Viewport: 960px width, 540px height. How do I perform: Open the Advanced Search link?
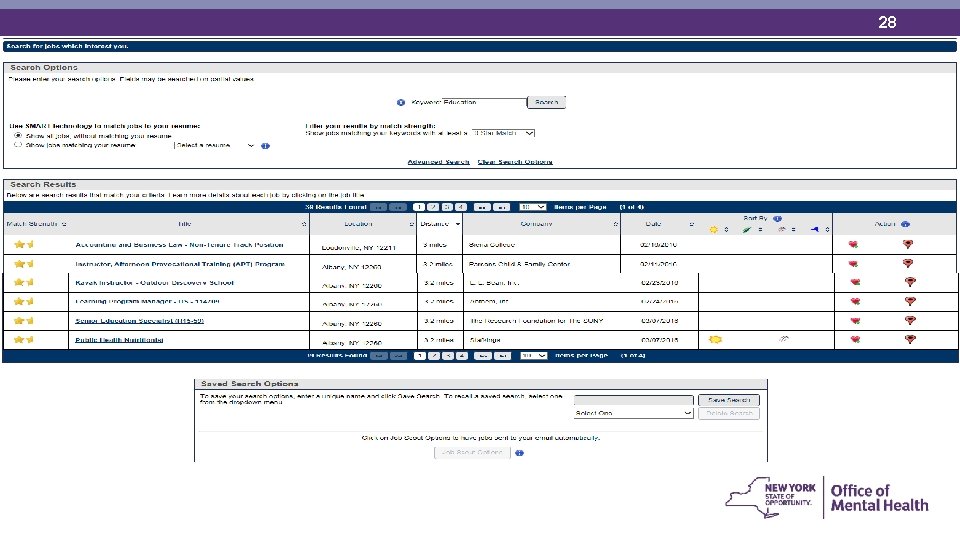coord(438,162)
